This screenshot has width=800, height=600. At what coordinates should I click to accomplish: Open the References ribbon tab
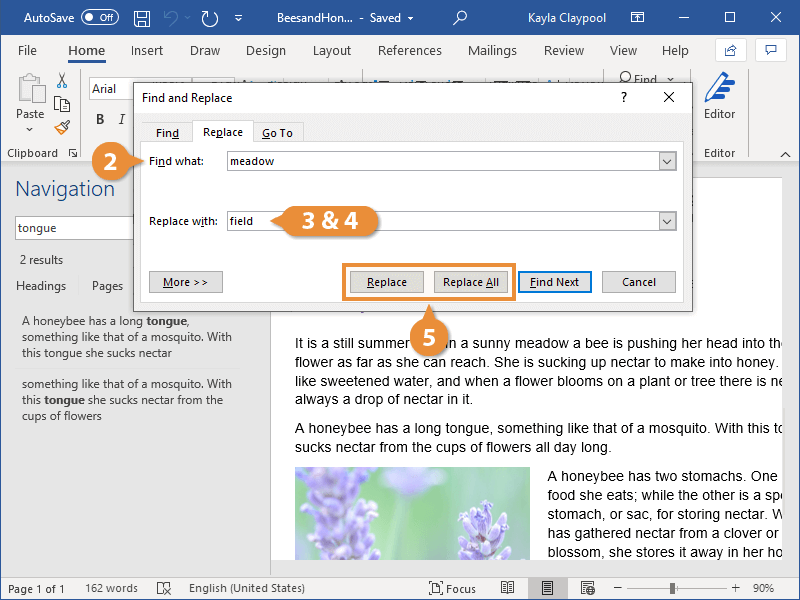pos(409,51)
